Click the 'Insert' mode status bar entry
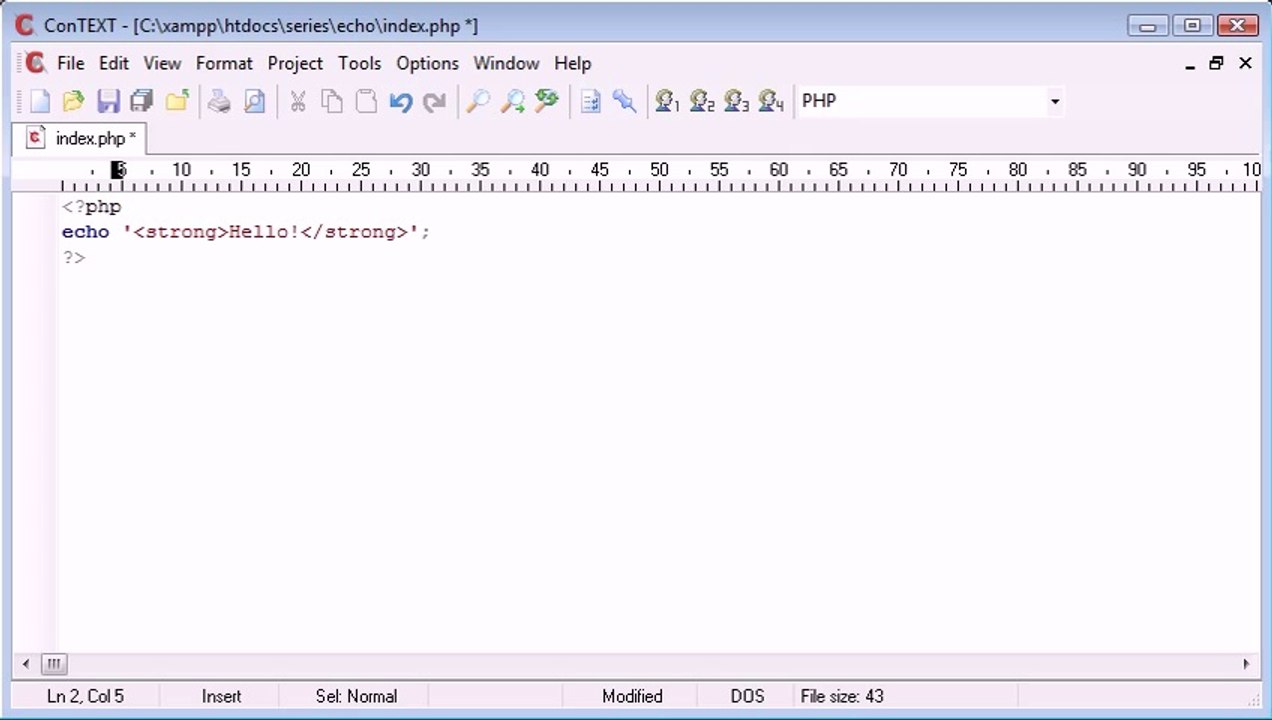This screenshot has width=1272, height=720. pyautogui.click(x=221, y=696)
